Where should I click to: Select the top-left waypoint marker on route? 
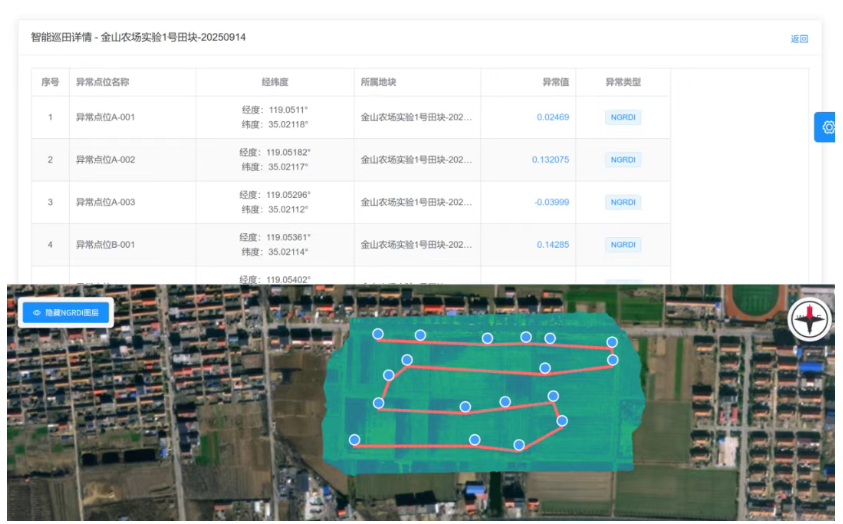[378, 334]
